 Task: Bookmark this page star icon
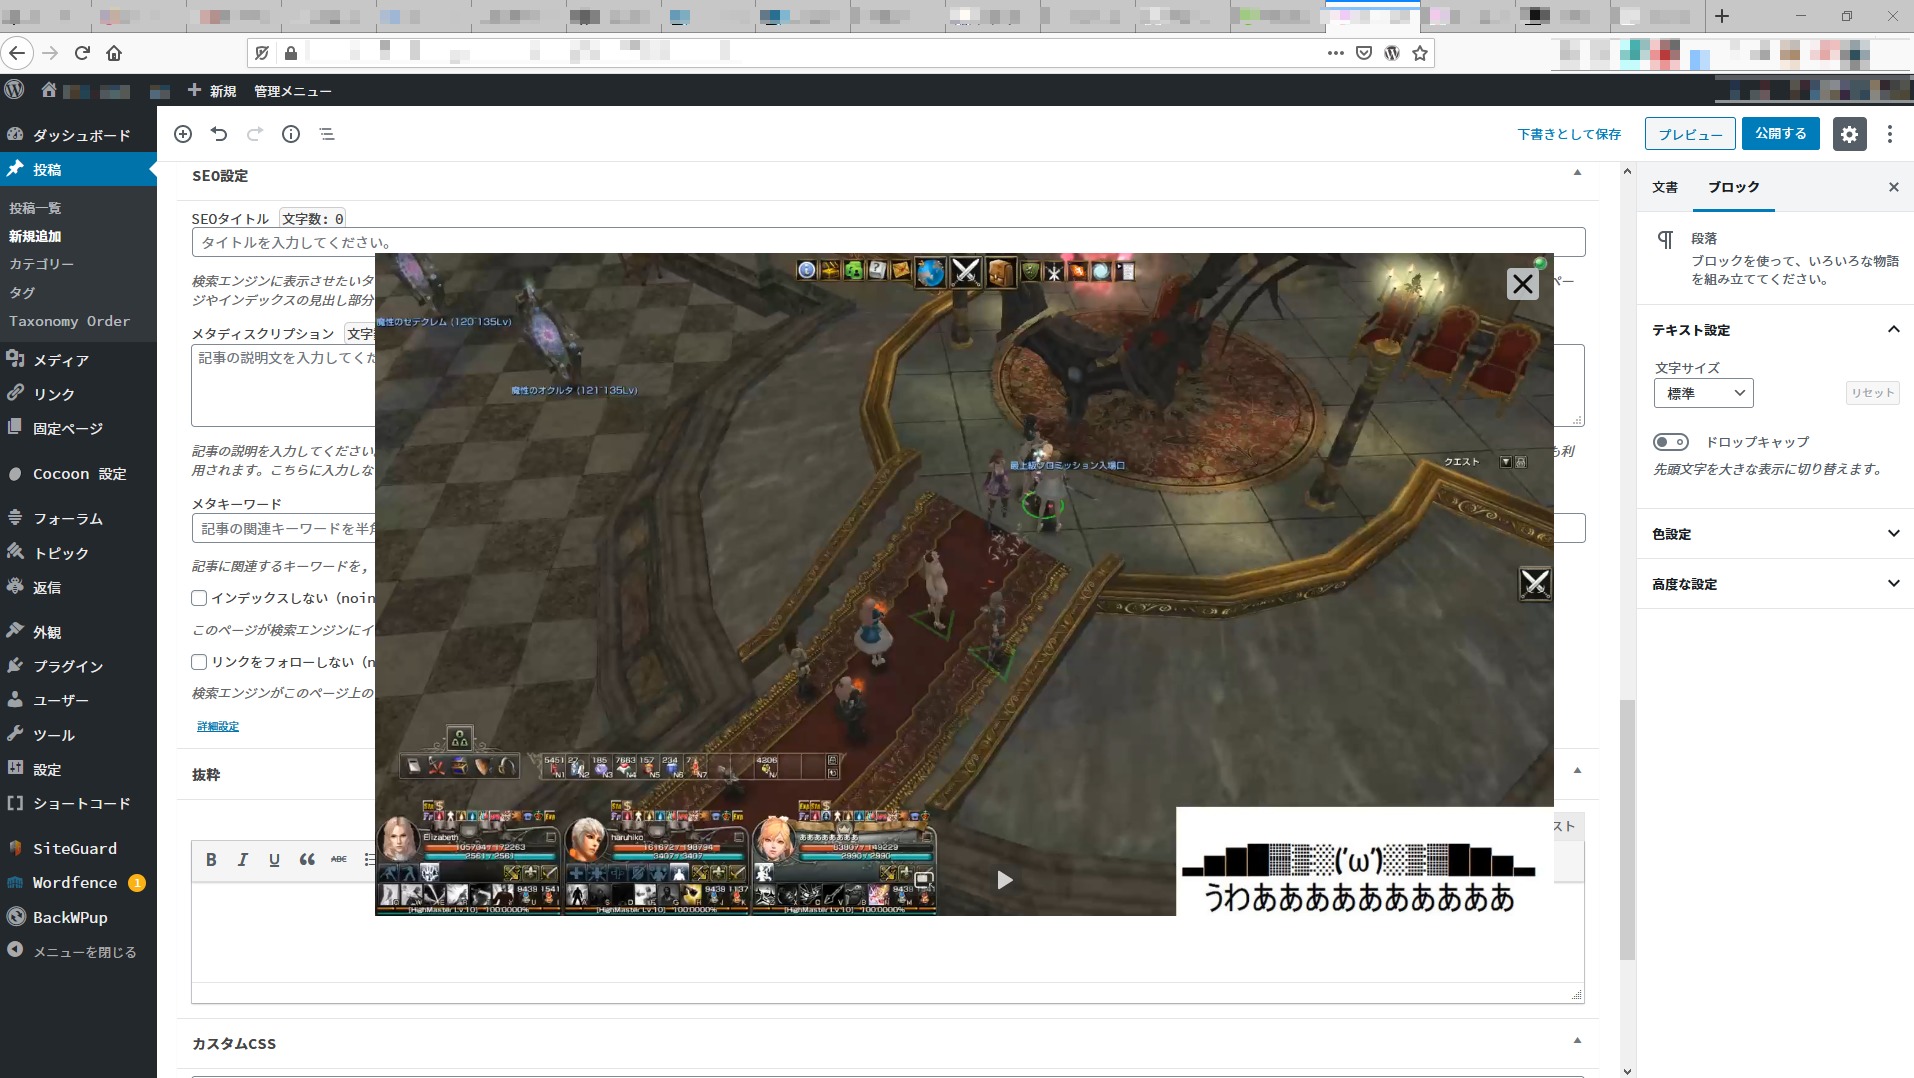[1420, 53]
